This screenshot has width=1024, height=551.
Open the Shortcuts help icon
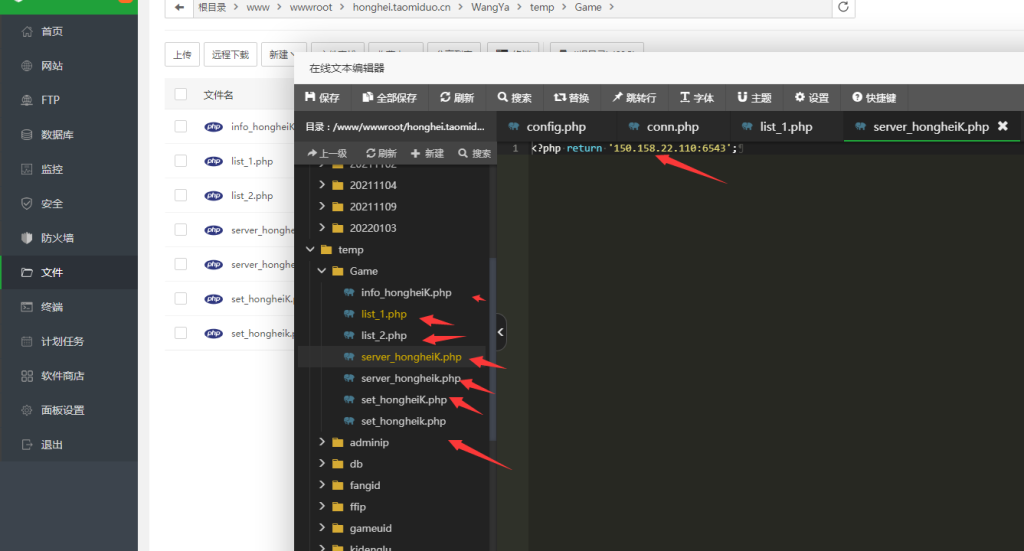tap(858, 98)
